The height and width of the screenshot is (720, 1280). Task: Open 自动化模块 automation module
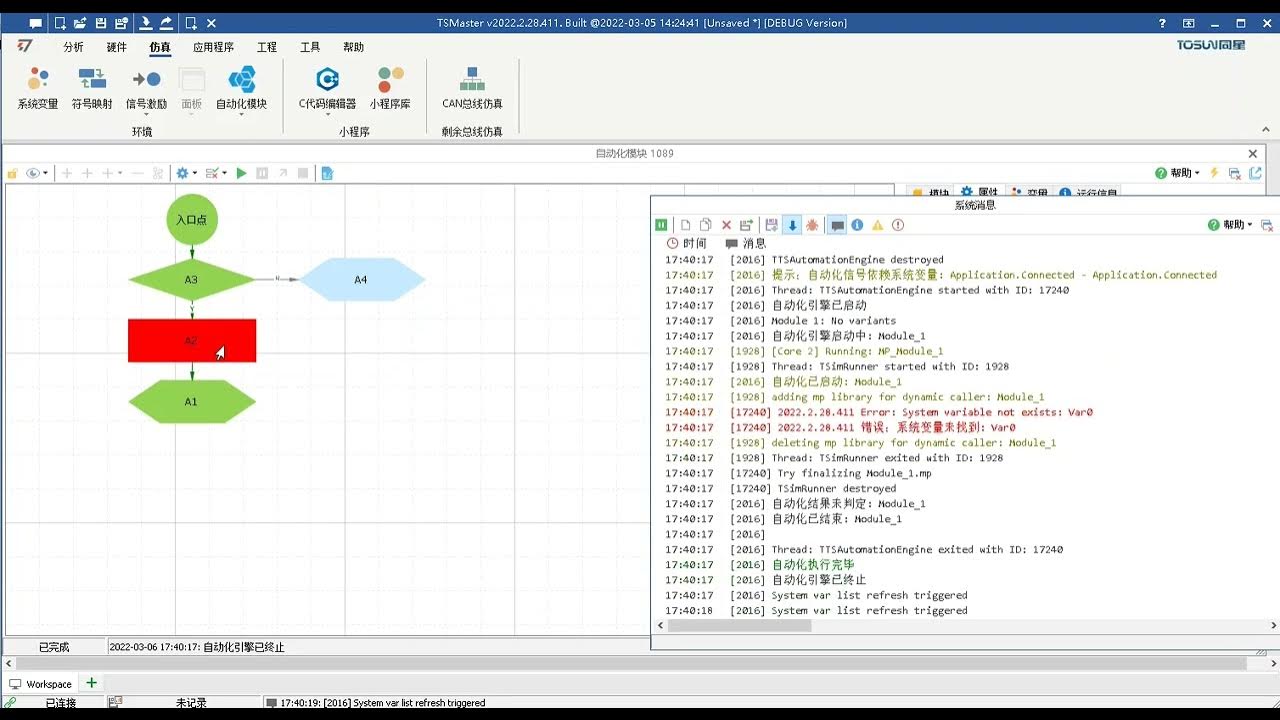click(x=242, y=88)
